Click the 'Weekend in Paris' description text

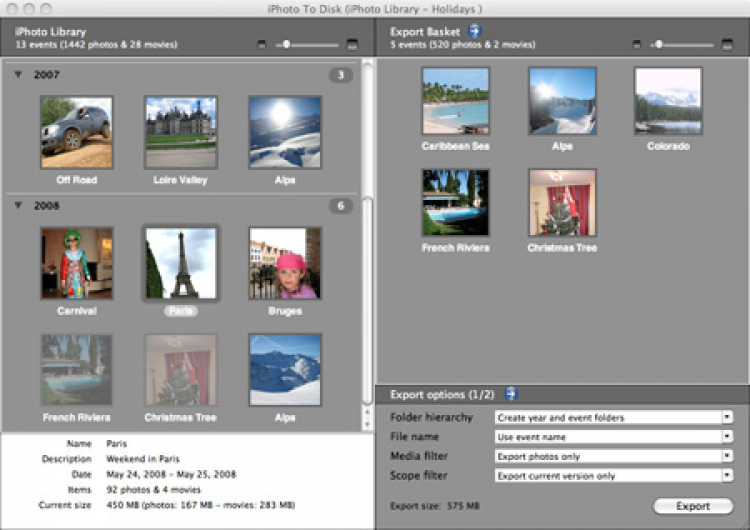click(x=143, y=459)
